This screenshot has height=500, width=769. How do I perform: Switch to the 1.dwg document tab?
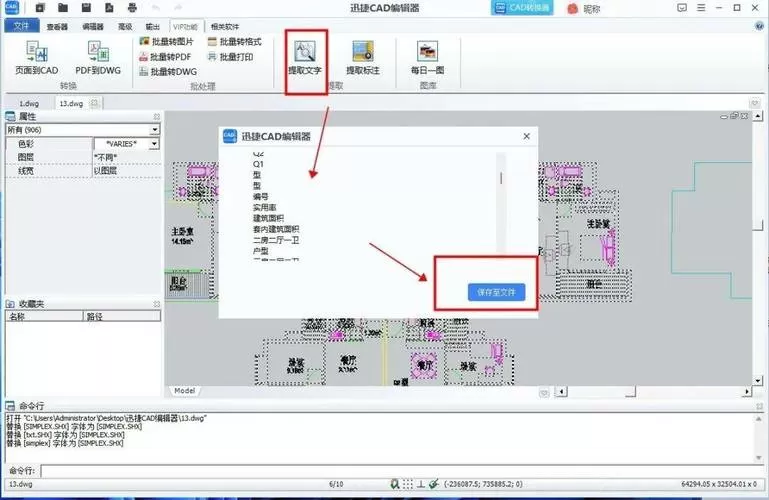click(x=29, y=103)
